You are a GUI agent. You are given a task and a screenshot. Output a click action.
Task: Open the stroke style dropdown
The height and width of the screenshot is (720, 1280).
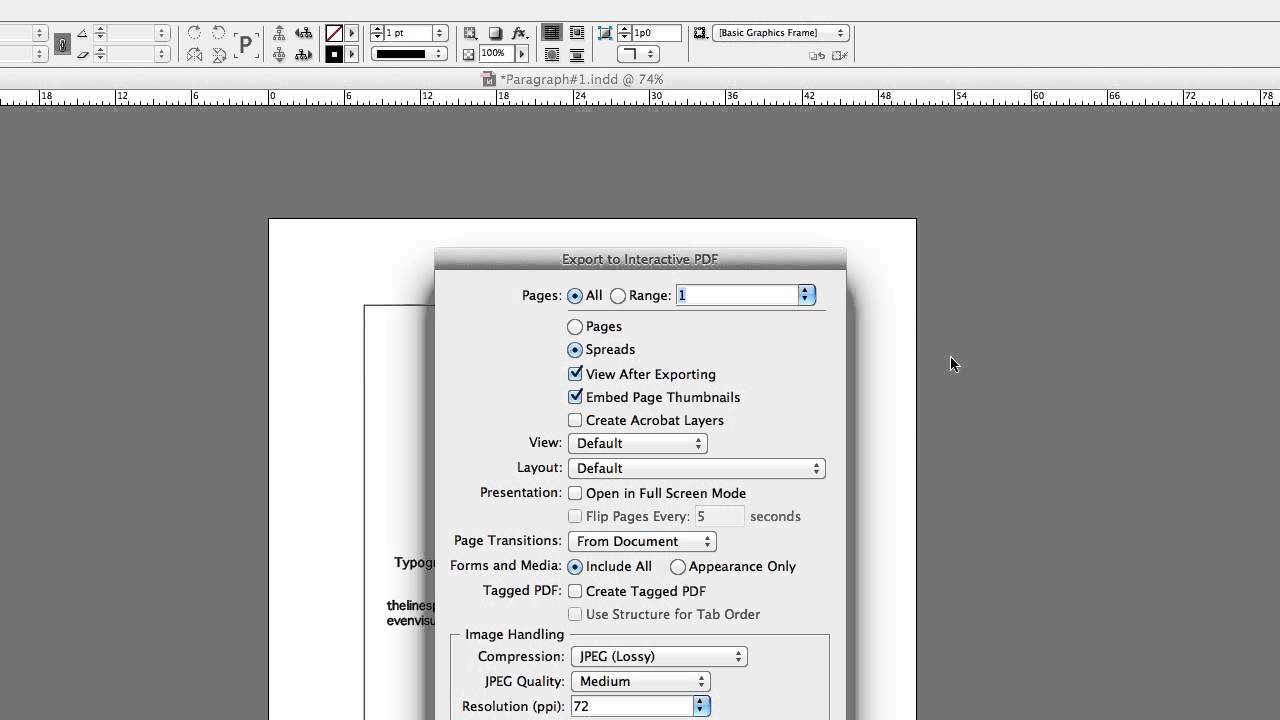click(409, 54)
